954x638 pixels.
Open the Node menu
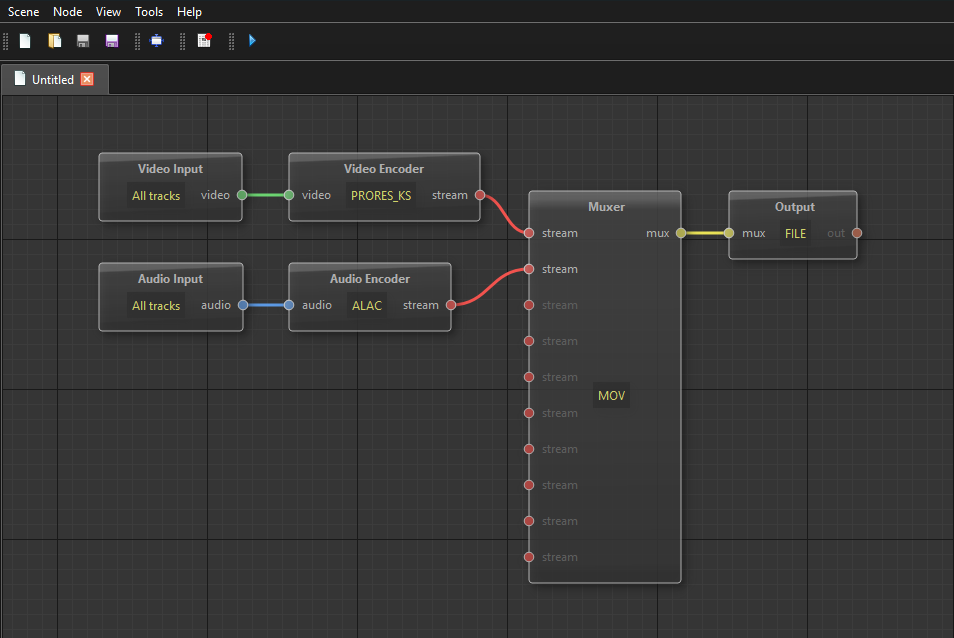tap(68, 12)
